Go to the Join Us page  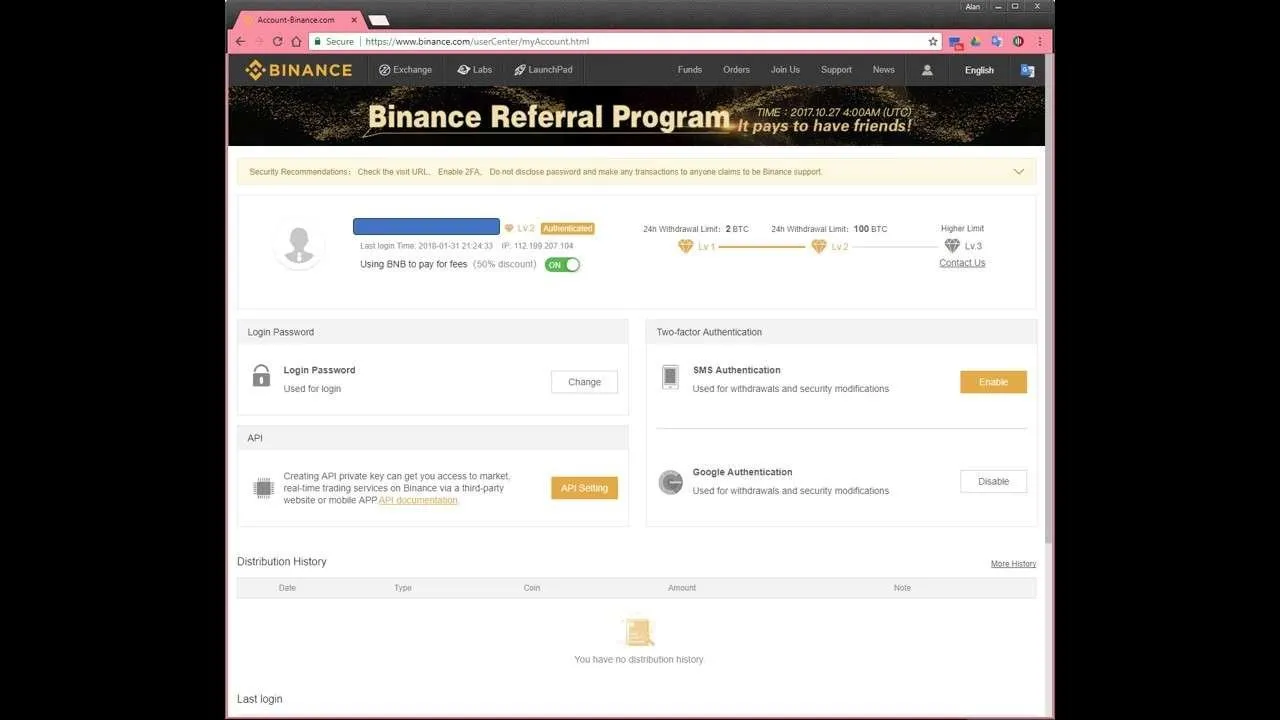pos(785,70)
